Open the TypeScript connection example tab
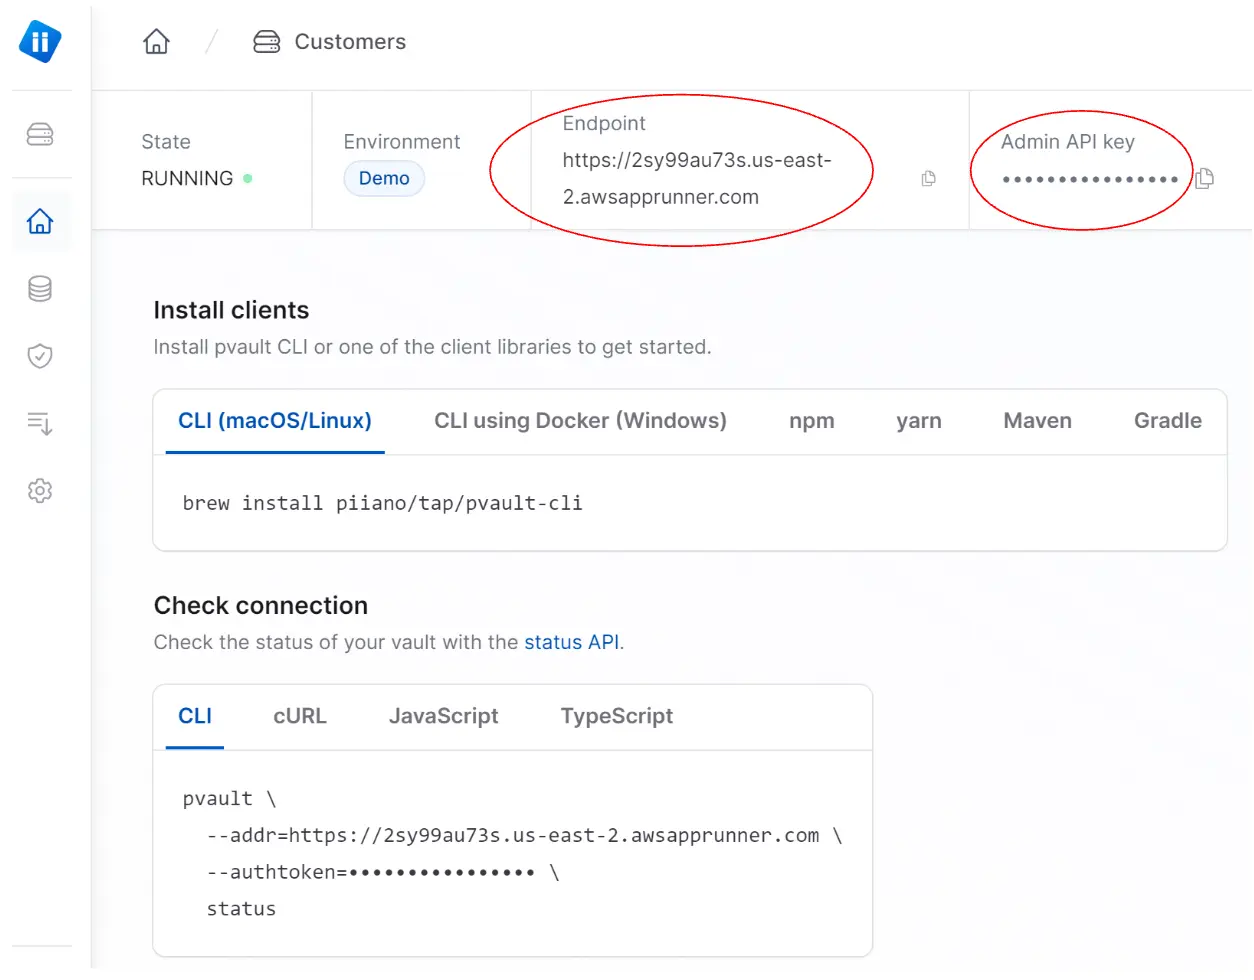1254x980 pixels. tap(616, 716)
